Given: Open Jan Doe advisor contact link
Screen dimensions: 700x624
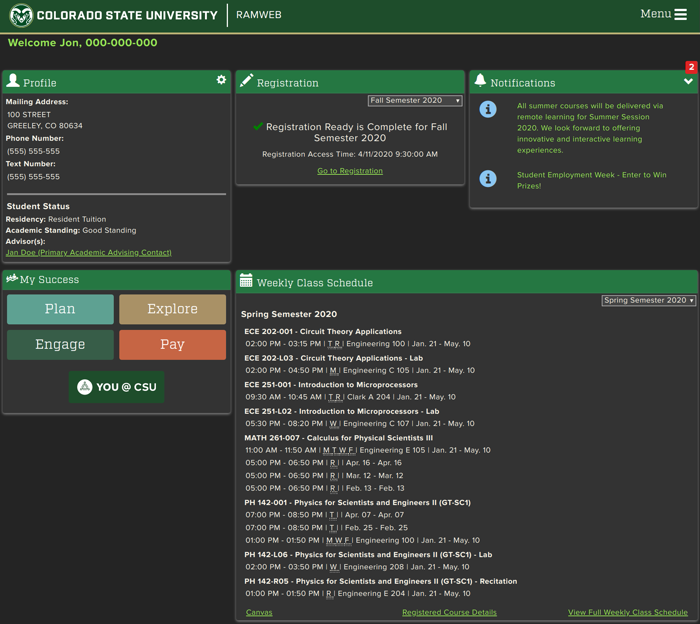Looking at the screenshot, I should (x=88, y=253).
